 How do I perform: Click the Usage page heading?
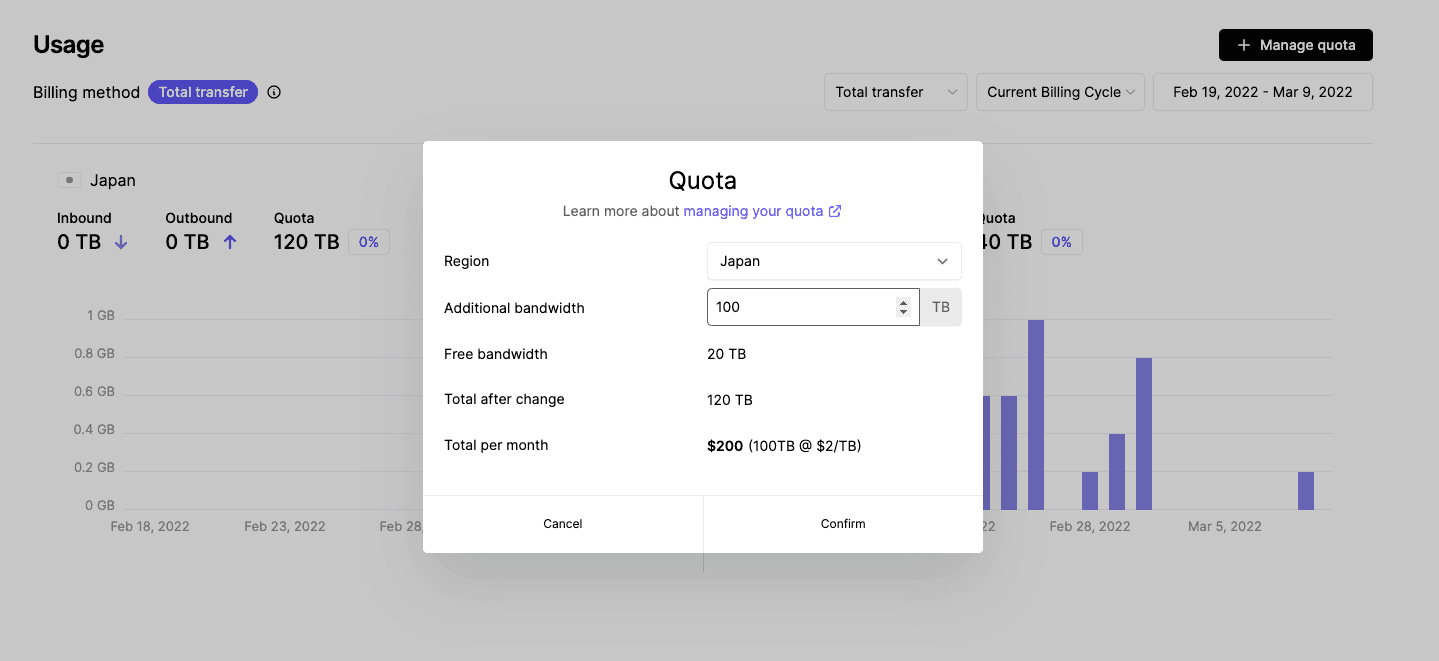coord(68,44)
